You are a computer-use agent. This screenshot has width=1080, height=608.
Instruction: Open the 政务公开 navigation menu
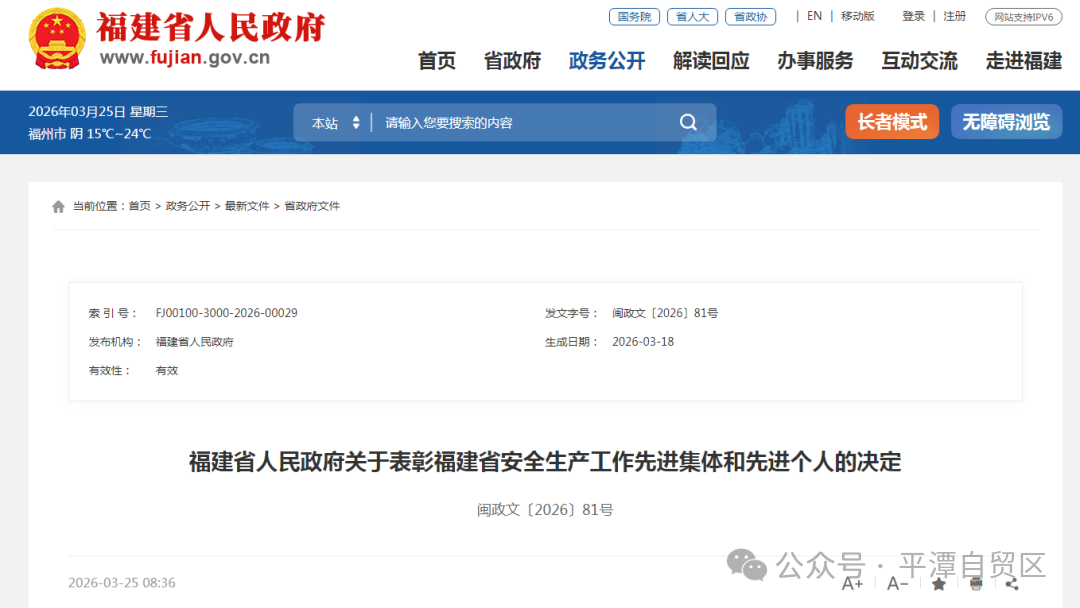pyautogui.click(x=607, y=61)
